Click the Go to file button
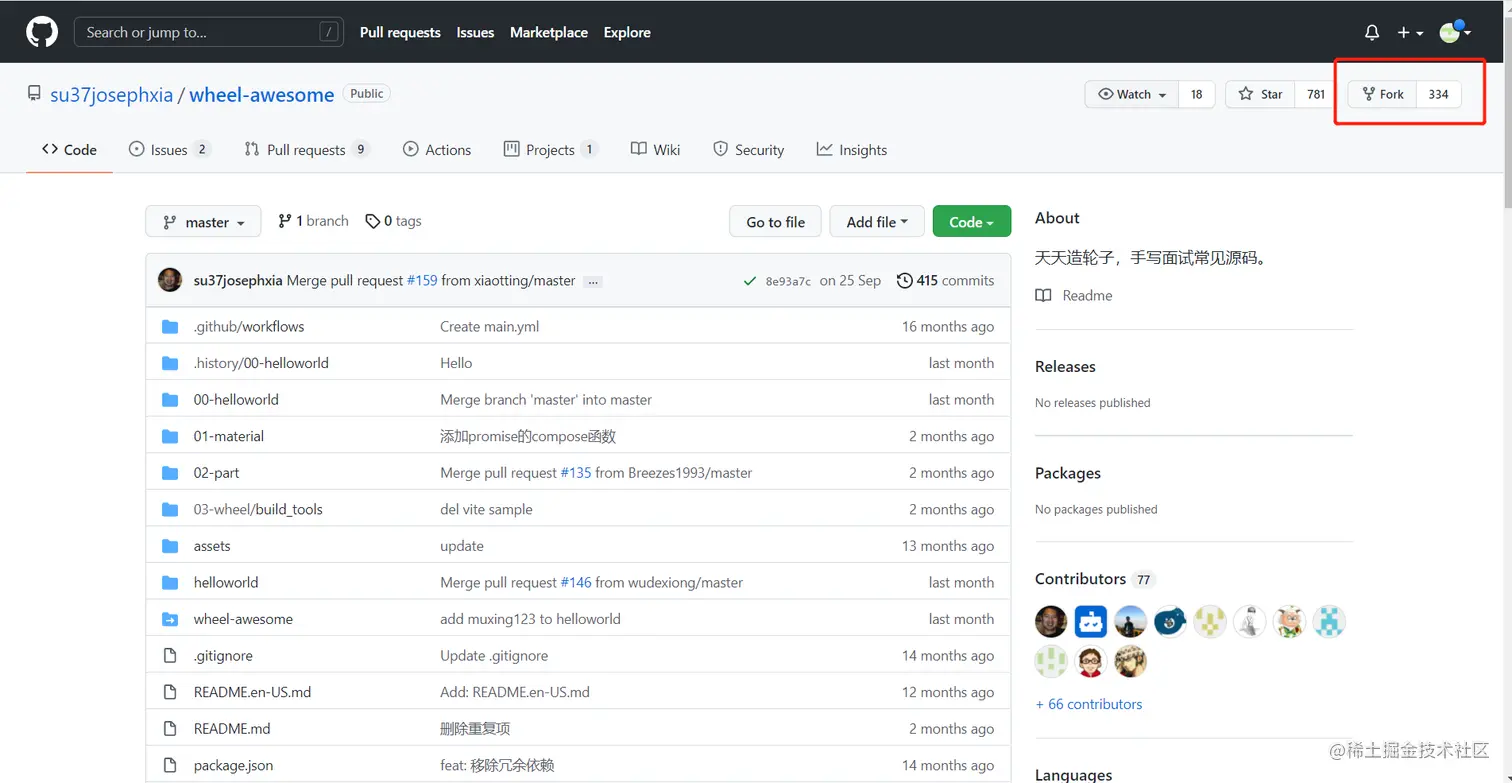 pos(775,222)
